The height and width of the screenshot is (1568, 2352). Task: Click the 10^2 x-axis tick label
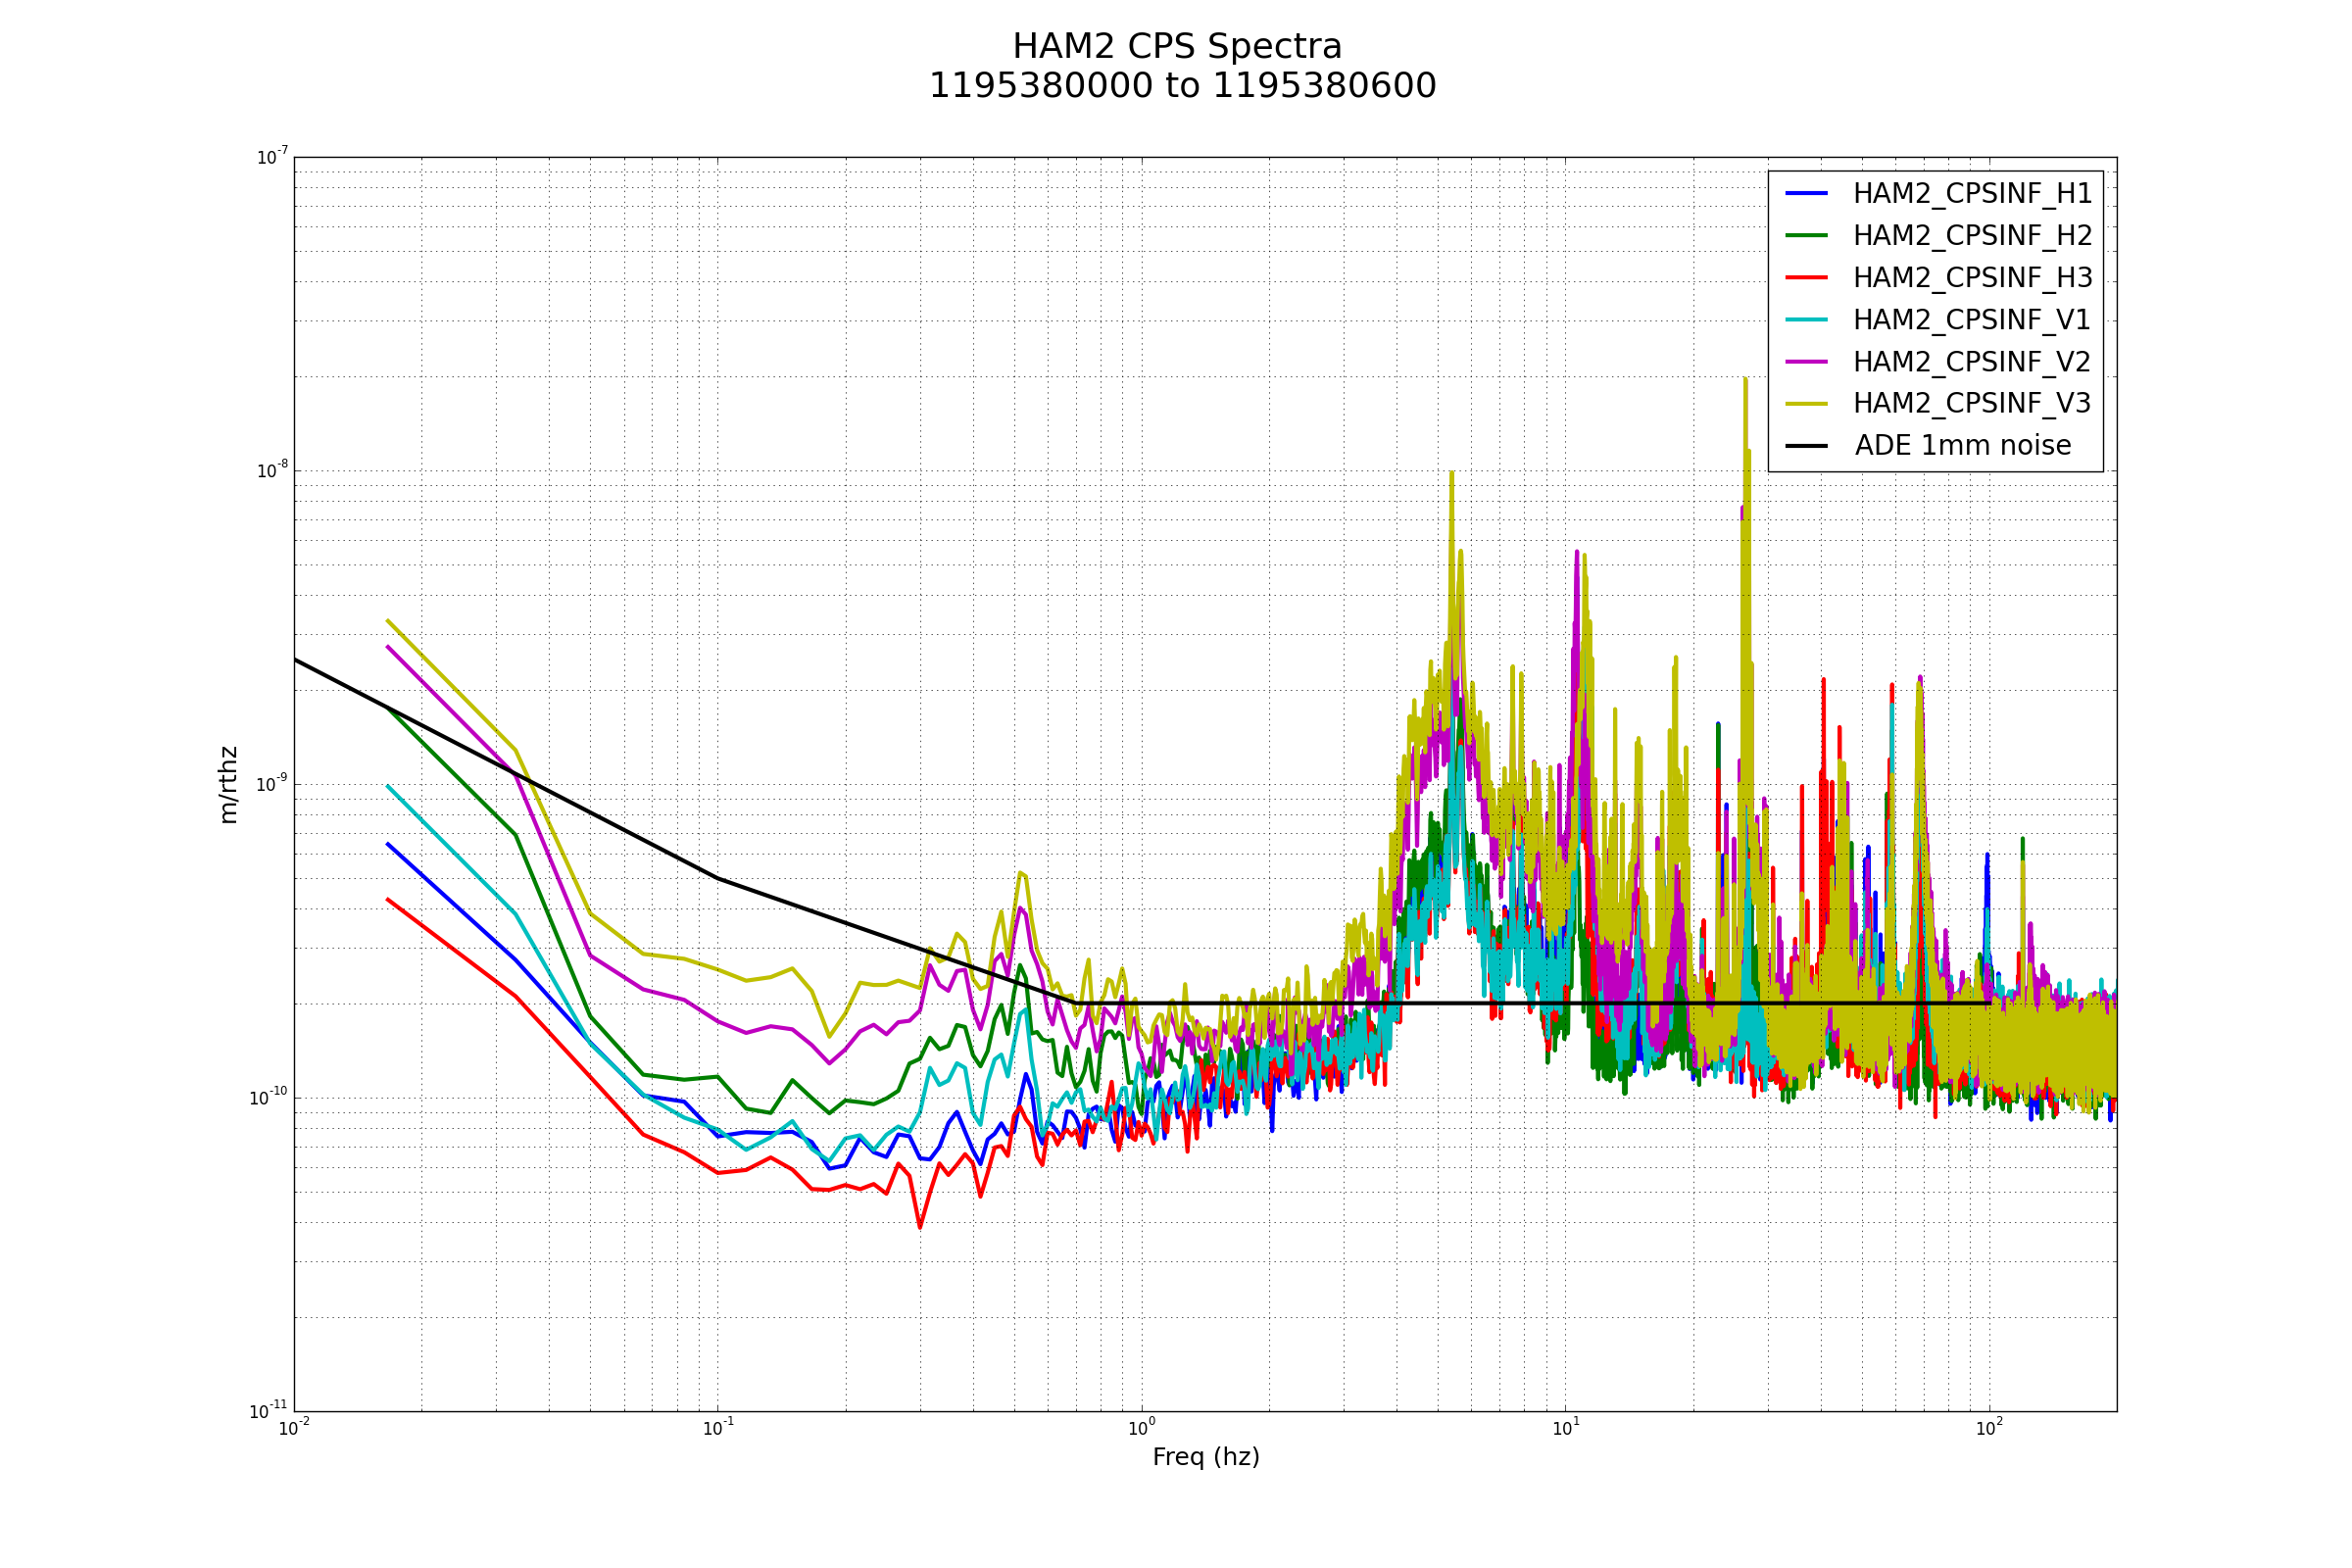click(1988, 1428)
